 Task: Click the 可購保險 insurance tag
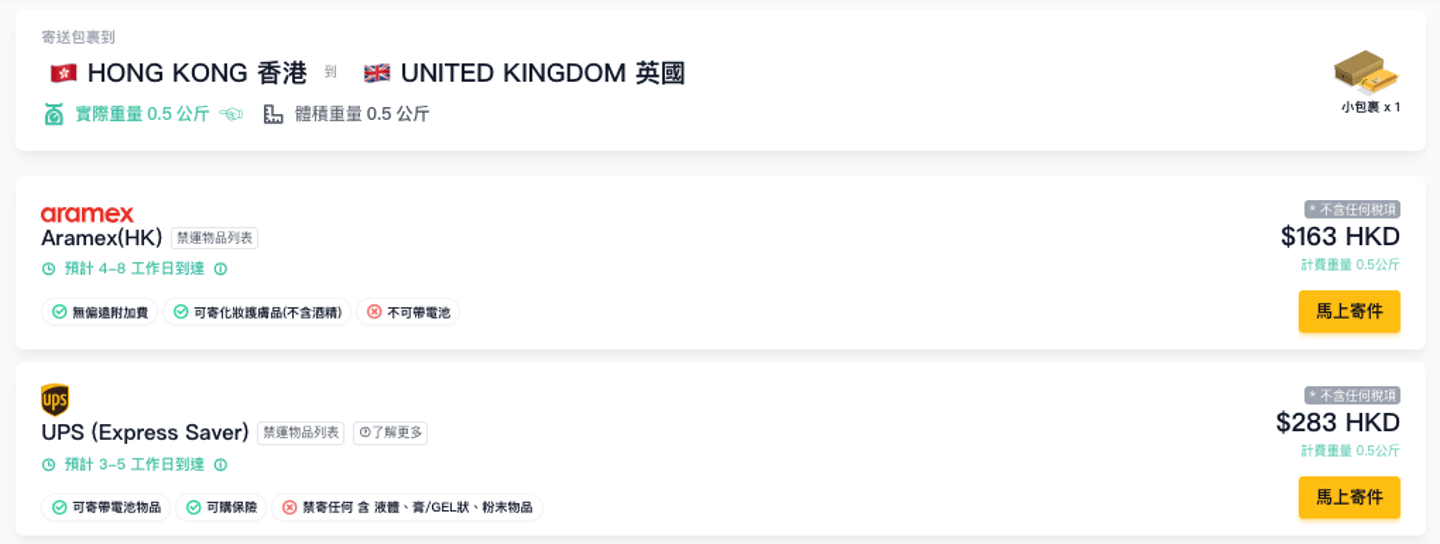point(221,507)
